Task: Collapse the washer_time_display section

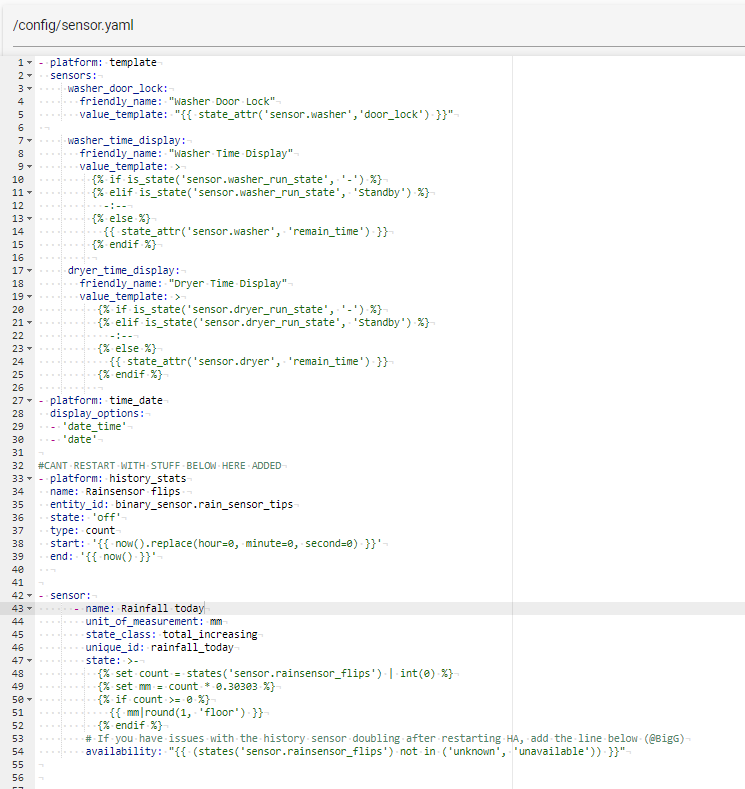Action: [29, 140]
